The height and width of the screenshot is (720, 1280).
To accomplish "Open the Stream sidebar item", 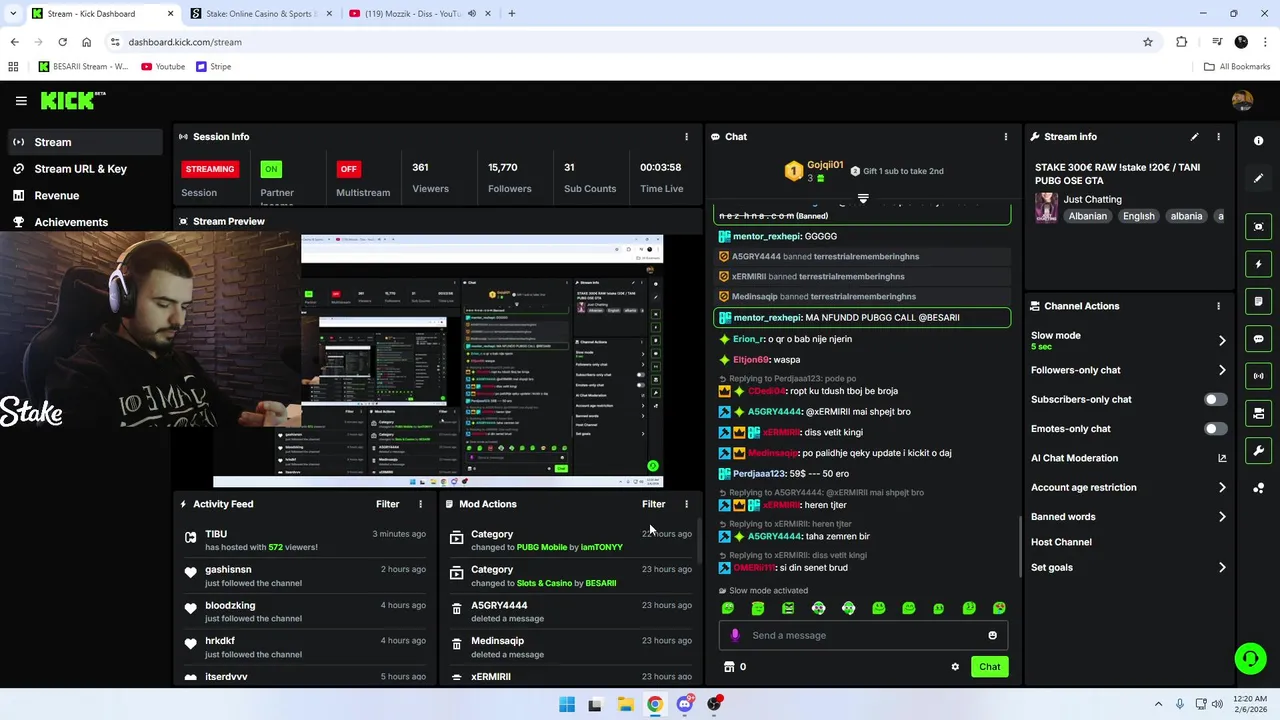I will tap(84, 142).
